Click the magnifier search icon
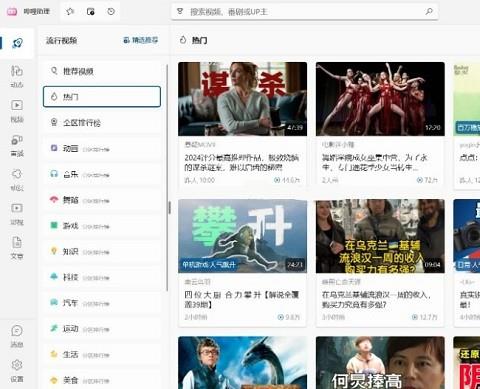 coord(429,12)
